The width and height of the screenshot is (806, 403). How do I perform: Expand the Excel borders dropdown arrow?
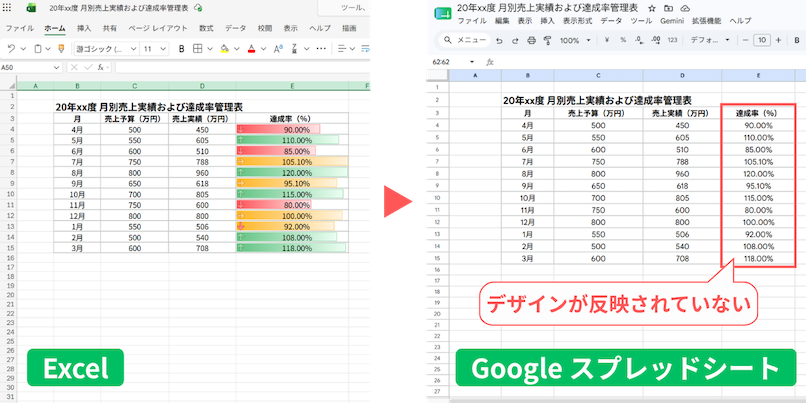(x=210, y=49)
